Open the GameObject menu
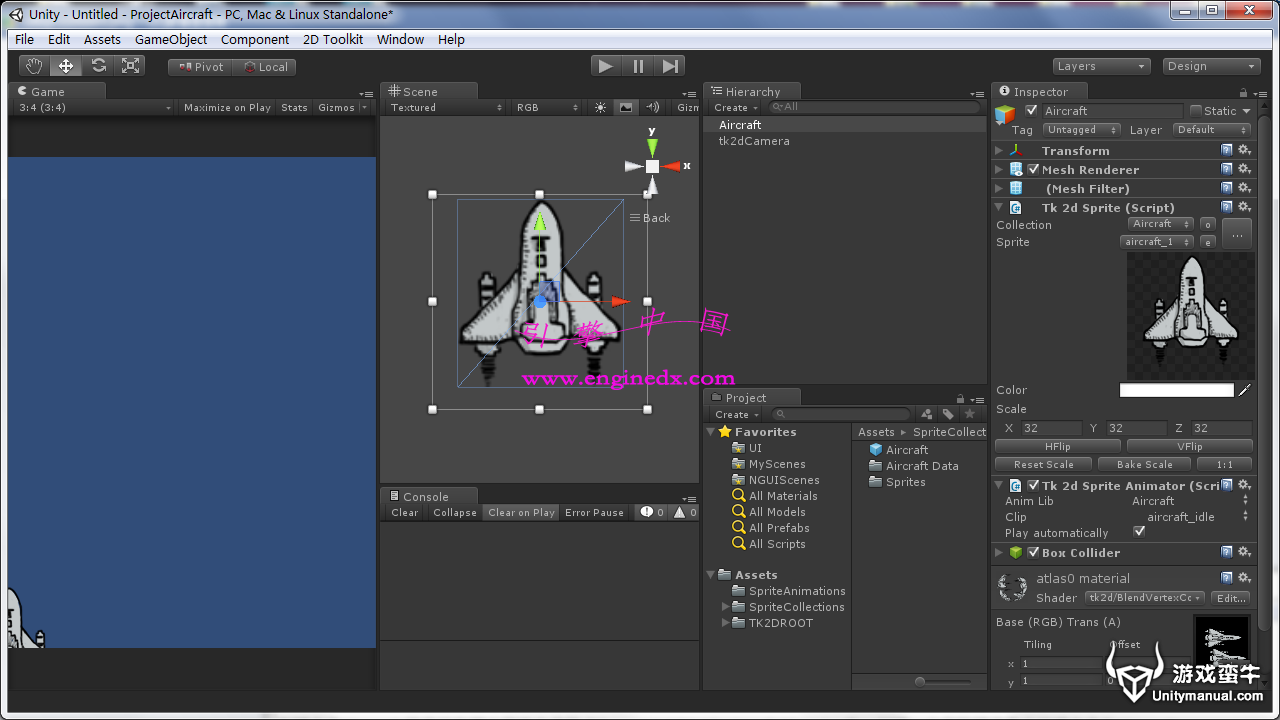Viewport: 1280px width, 720px height. [x=171, y=39]
